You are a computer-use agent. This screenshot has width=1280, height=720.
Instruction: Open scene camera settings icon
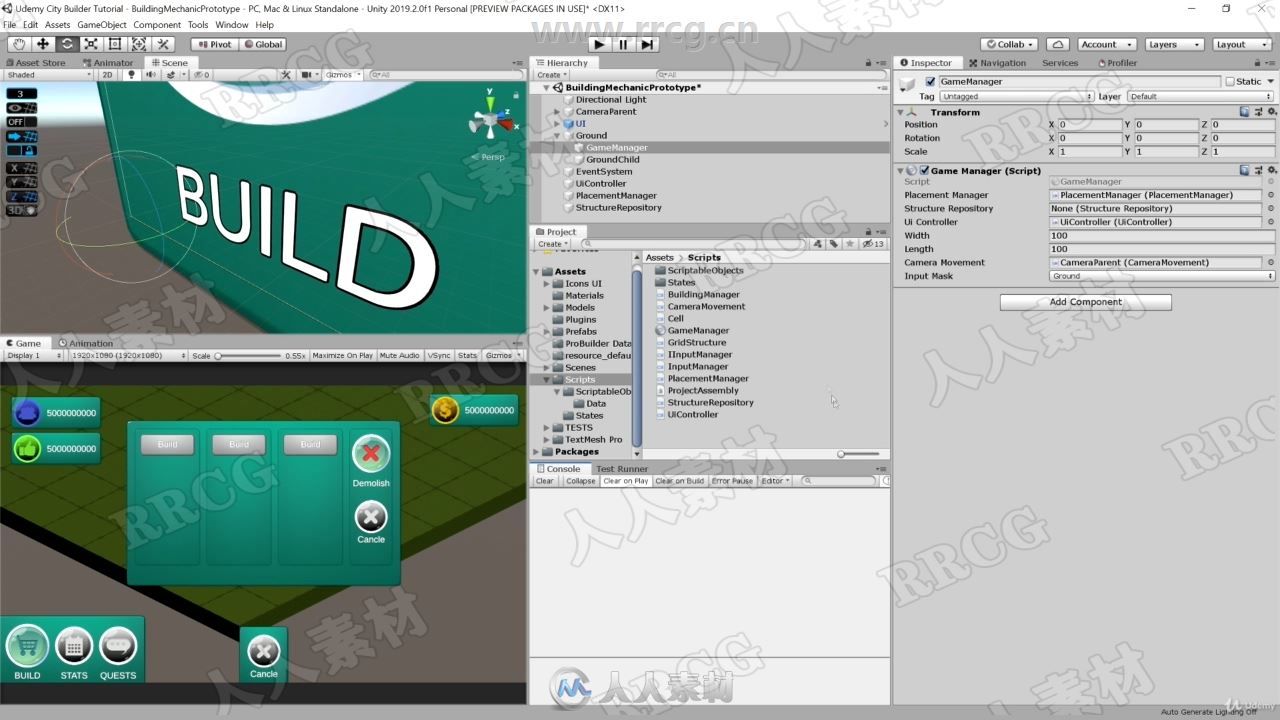309,75
